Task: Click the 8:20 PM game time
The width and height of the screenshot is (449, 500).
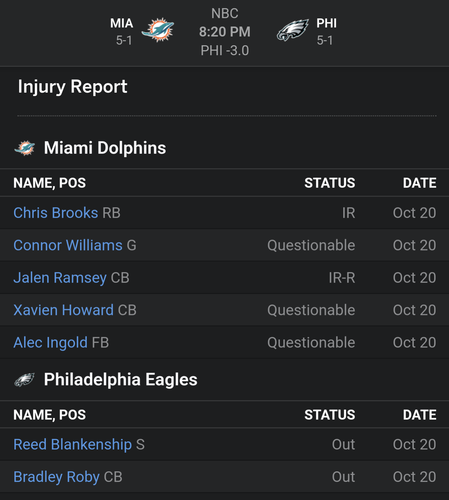Action: coord(225,32)
